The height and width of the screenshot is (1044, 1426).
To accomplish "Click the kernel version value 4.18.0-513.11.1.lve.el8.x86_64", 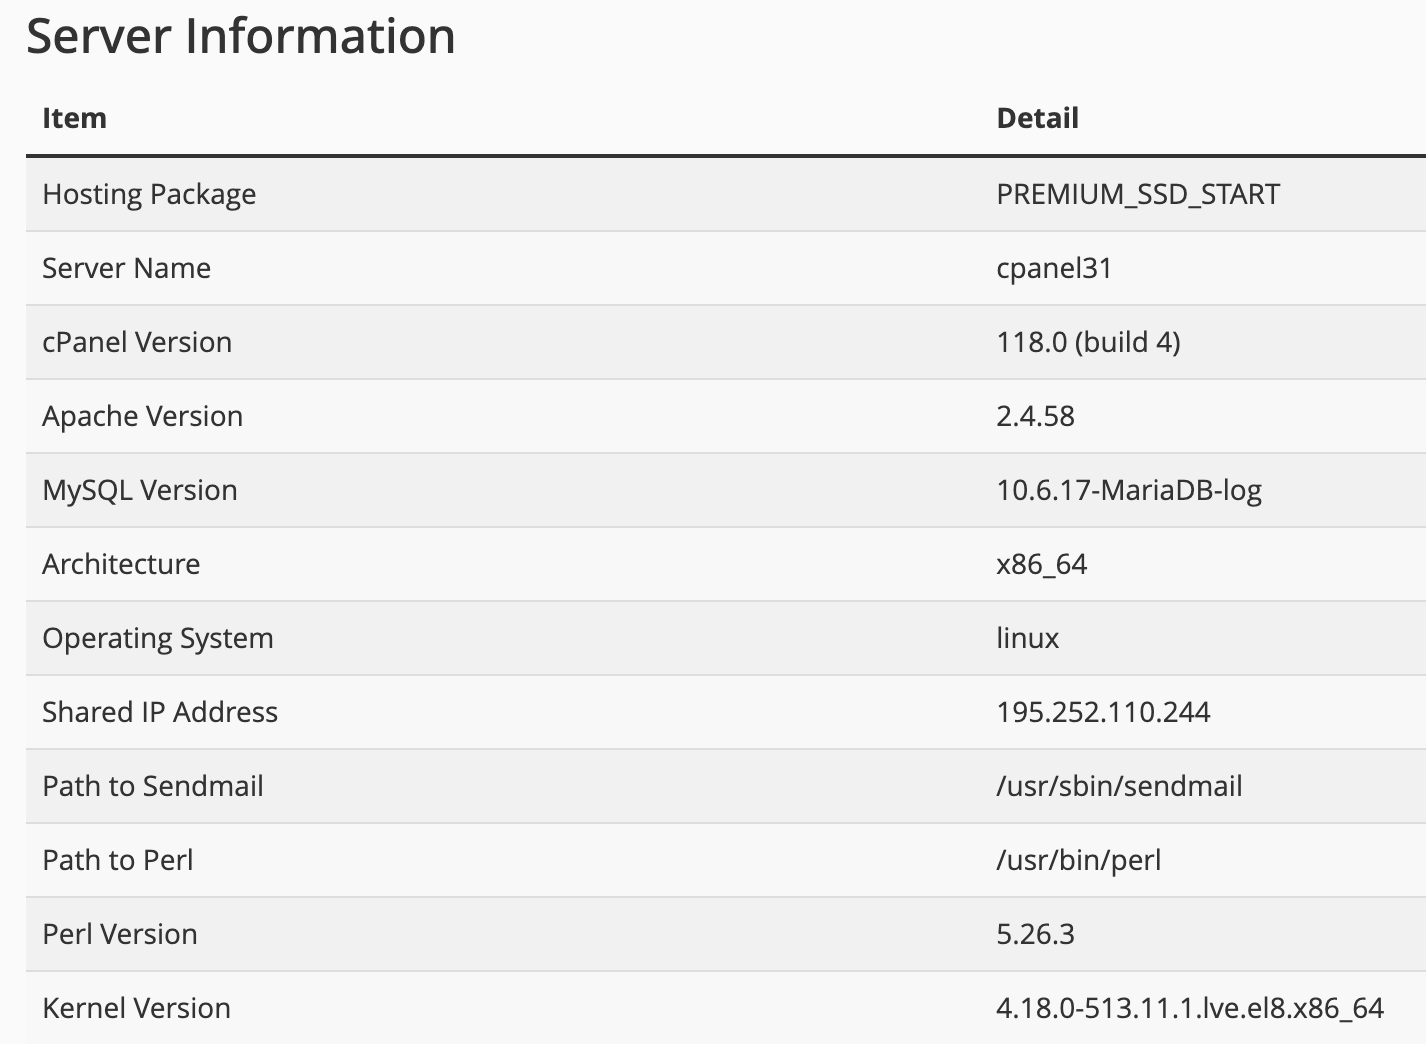I will coord(1190,1008).
